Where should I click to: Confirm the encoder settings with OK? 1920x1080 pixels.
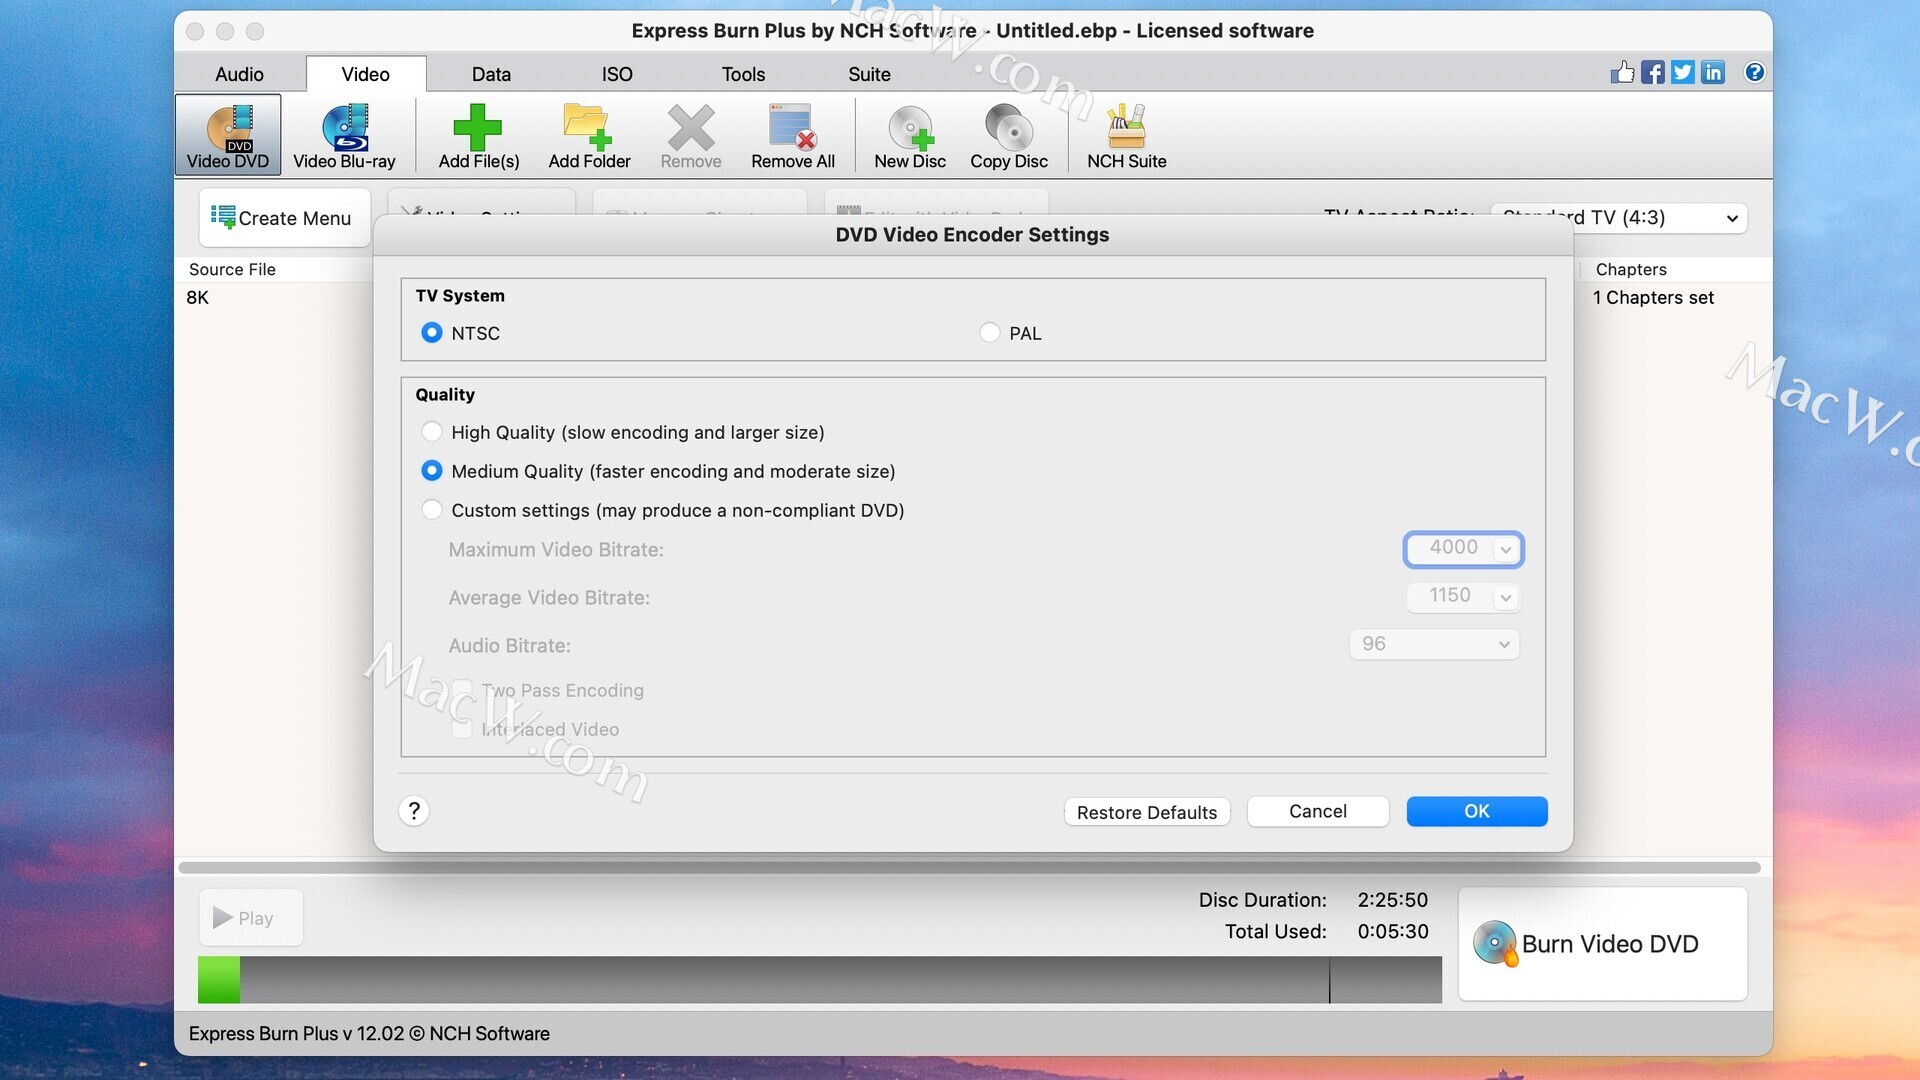(x=1476, y=811)
